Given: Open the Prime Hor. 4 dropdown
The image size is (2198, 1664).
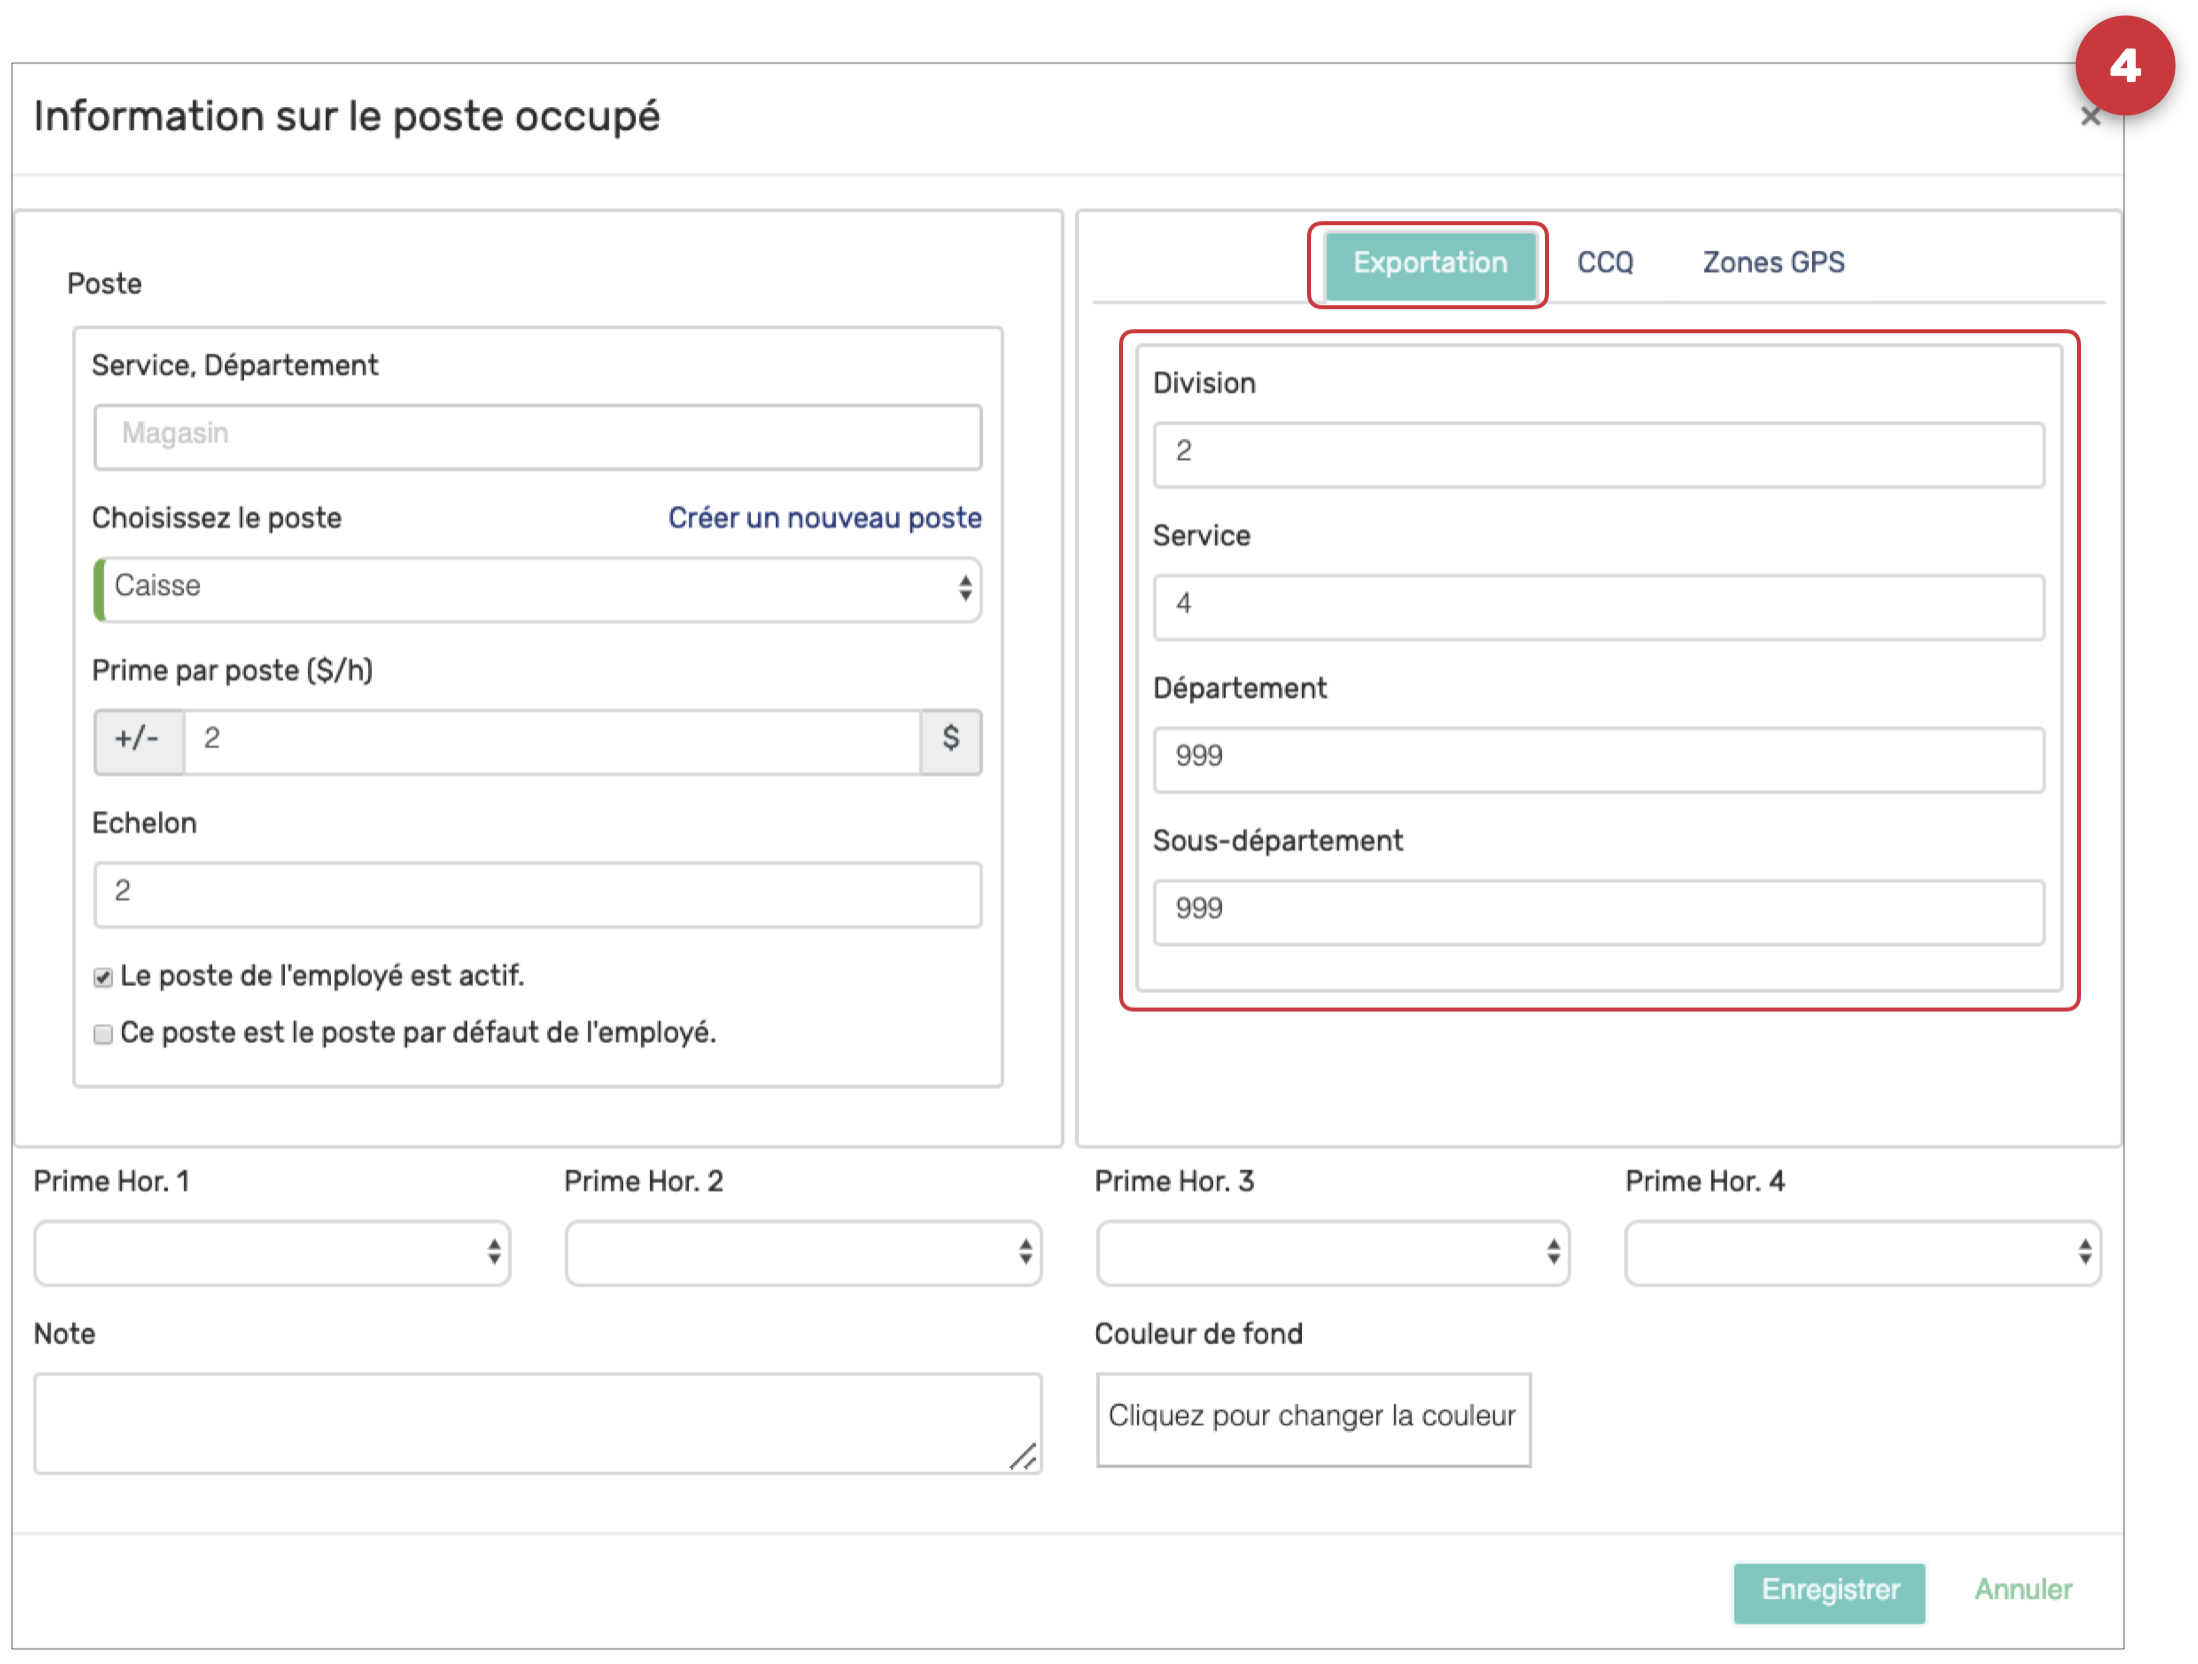Looking at the screenshot, I should pyautogui.click(x=1862, y=1252).
